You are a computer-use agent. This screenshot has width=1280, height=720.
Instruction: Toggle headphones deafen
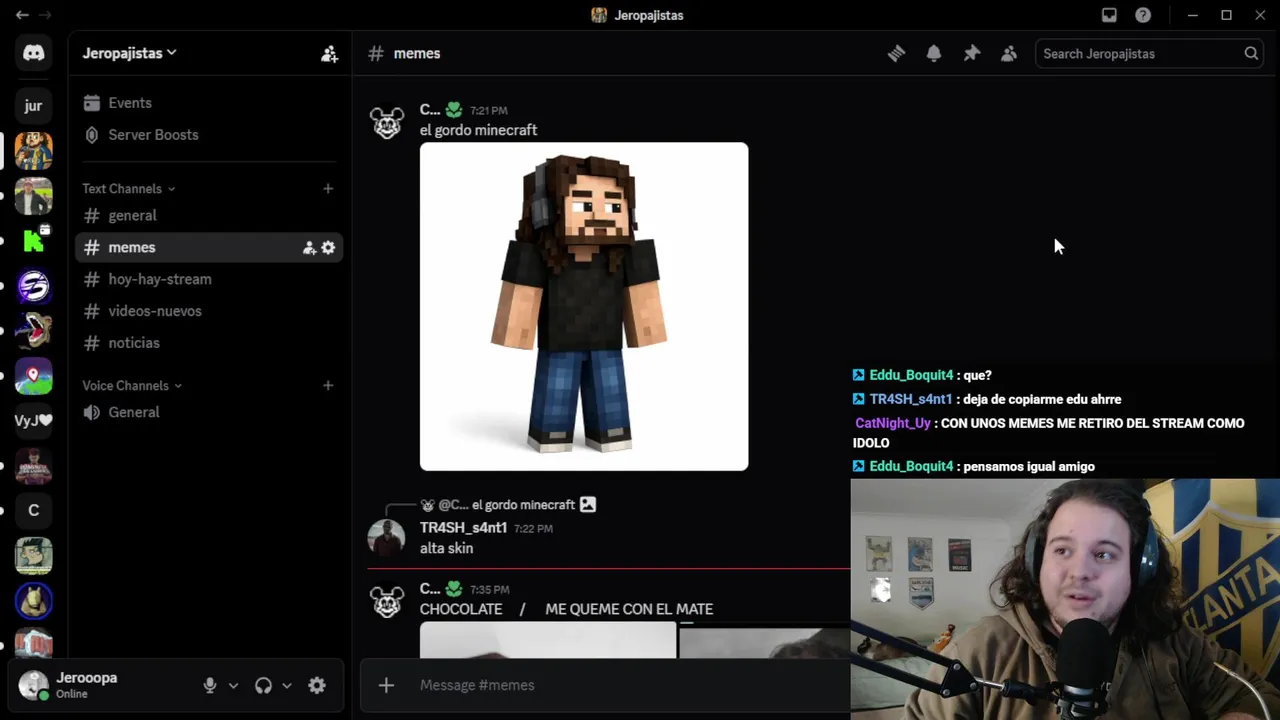[263, 685]
